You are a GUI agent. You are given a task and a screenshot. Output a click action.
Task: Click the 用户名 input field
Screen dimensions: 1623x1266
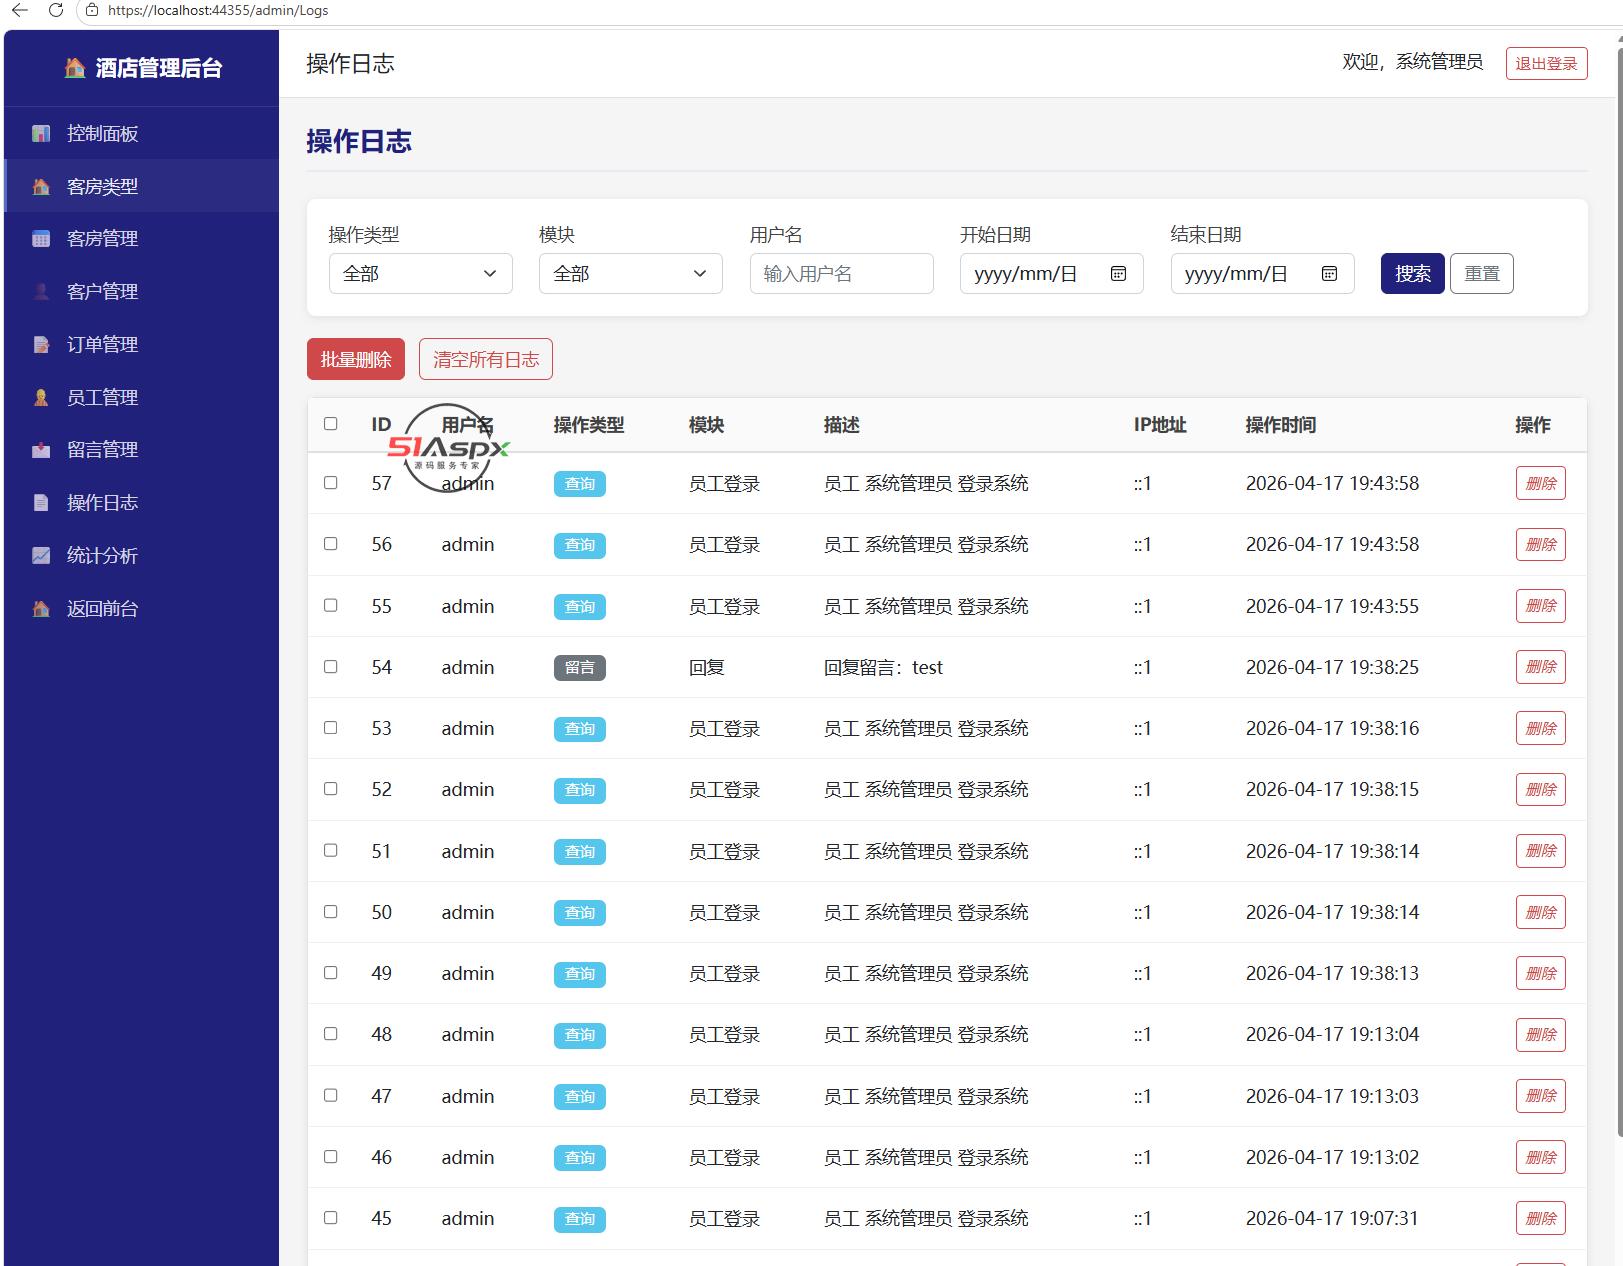click(842, 274)
